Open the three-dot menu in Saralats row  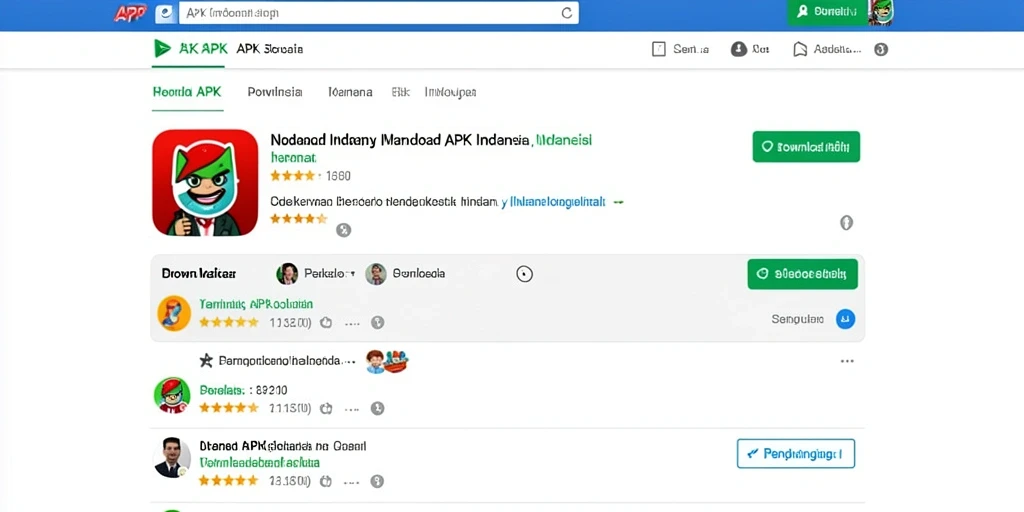point(352,409)
